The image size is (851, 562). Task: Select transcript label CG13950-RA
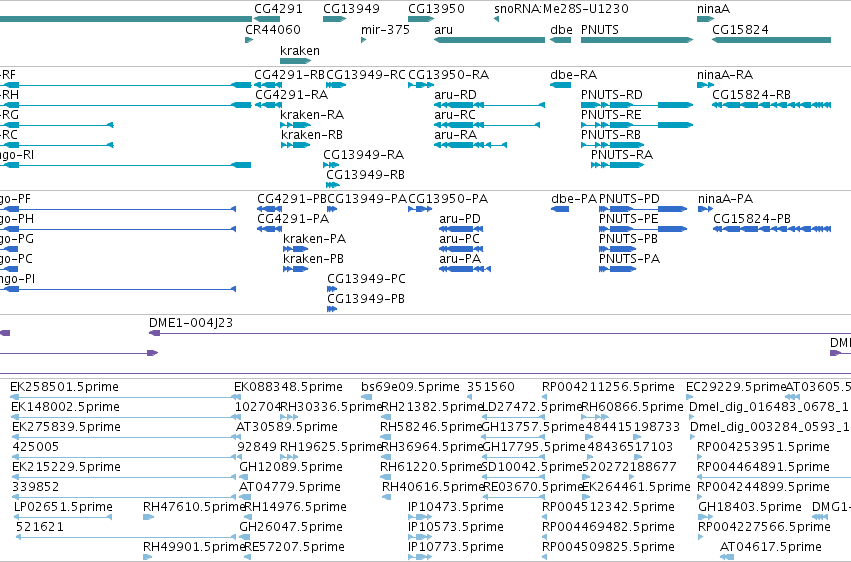448,74
